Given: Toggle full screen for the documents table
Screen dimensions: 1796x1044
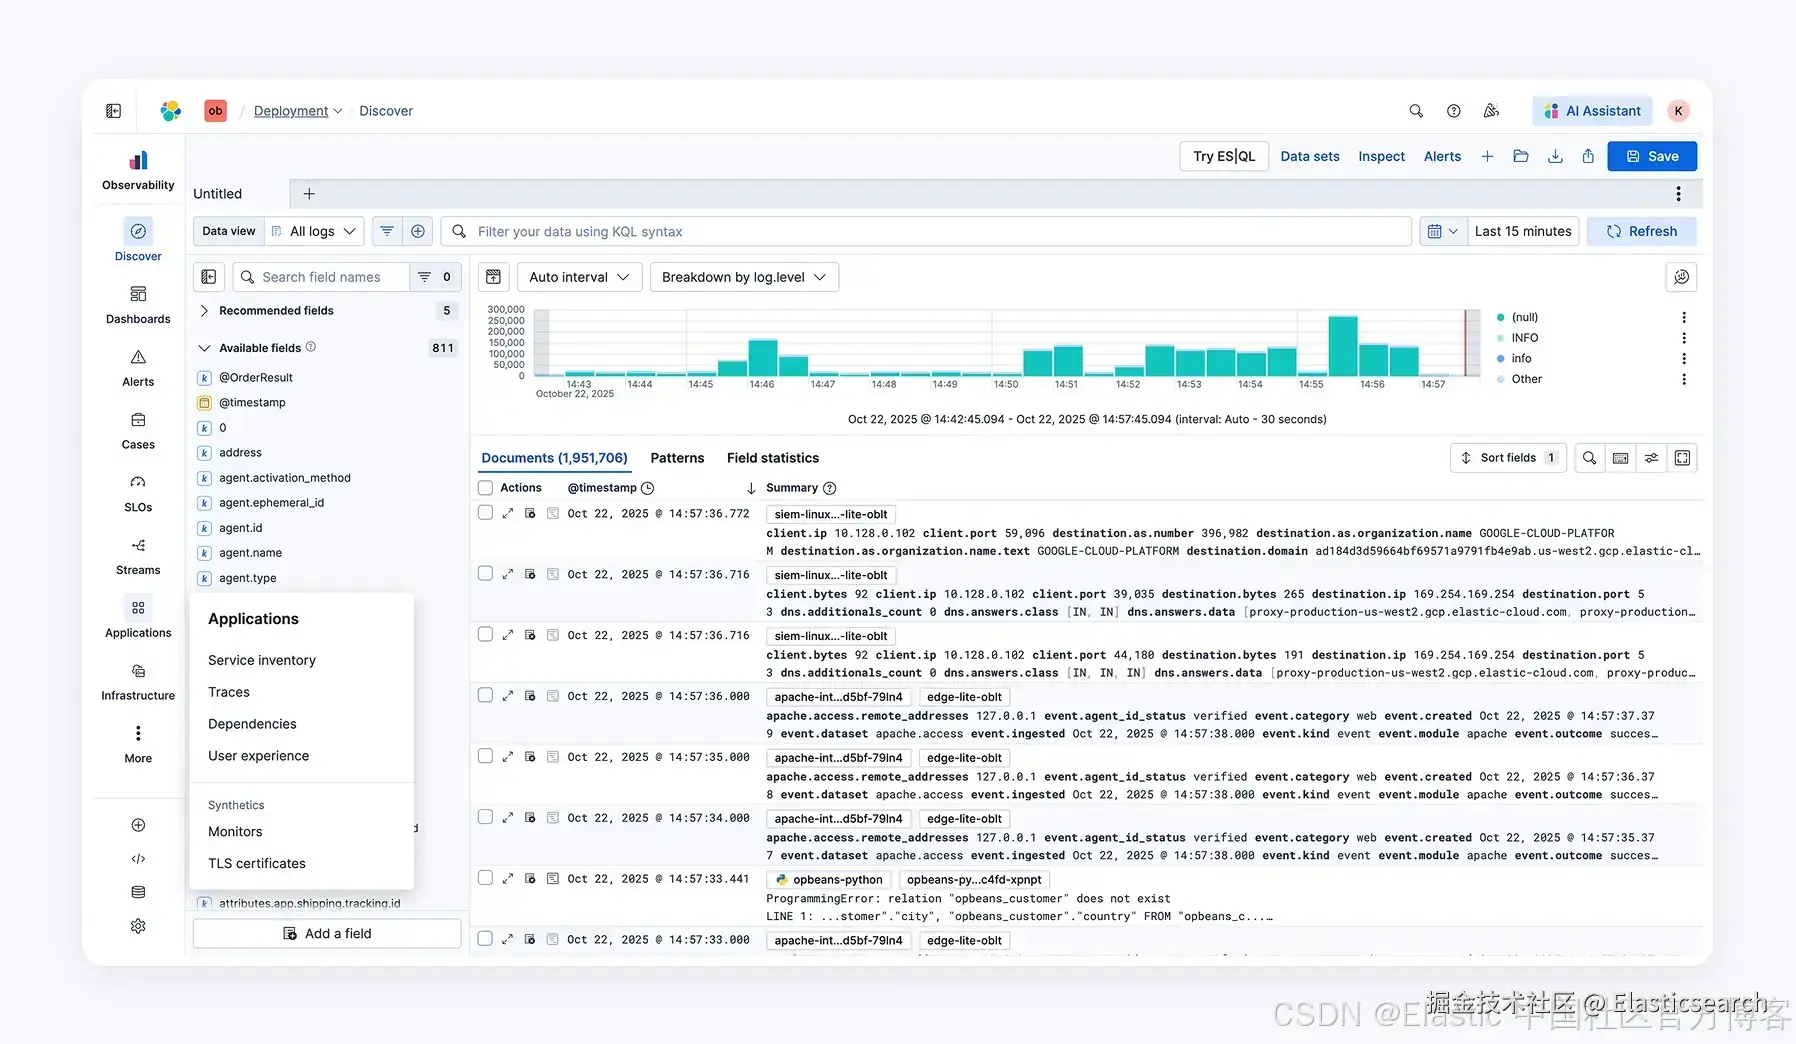Looking at the screenshot, I should click(x=1683, y=458).
